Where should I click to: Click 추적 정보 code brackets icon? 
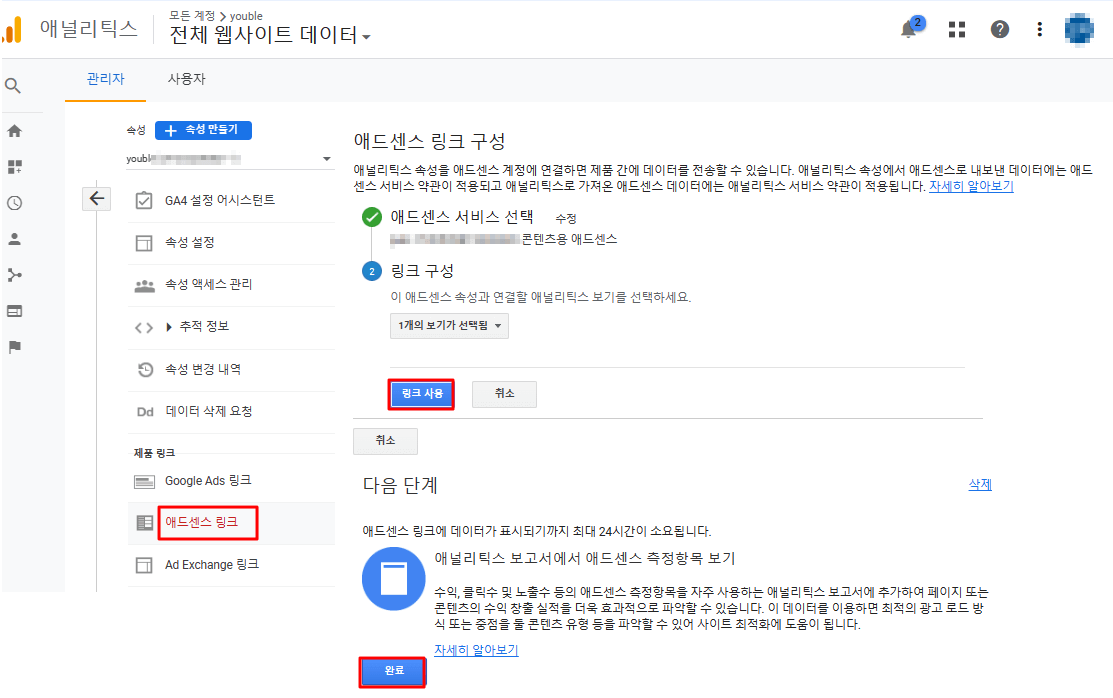point(143,327)
